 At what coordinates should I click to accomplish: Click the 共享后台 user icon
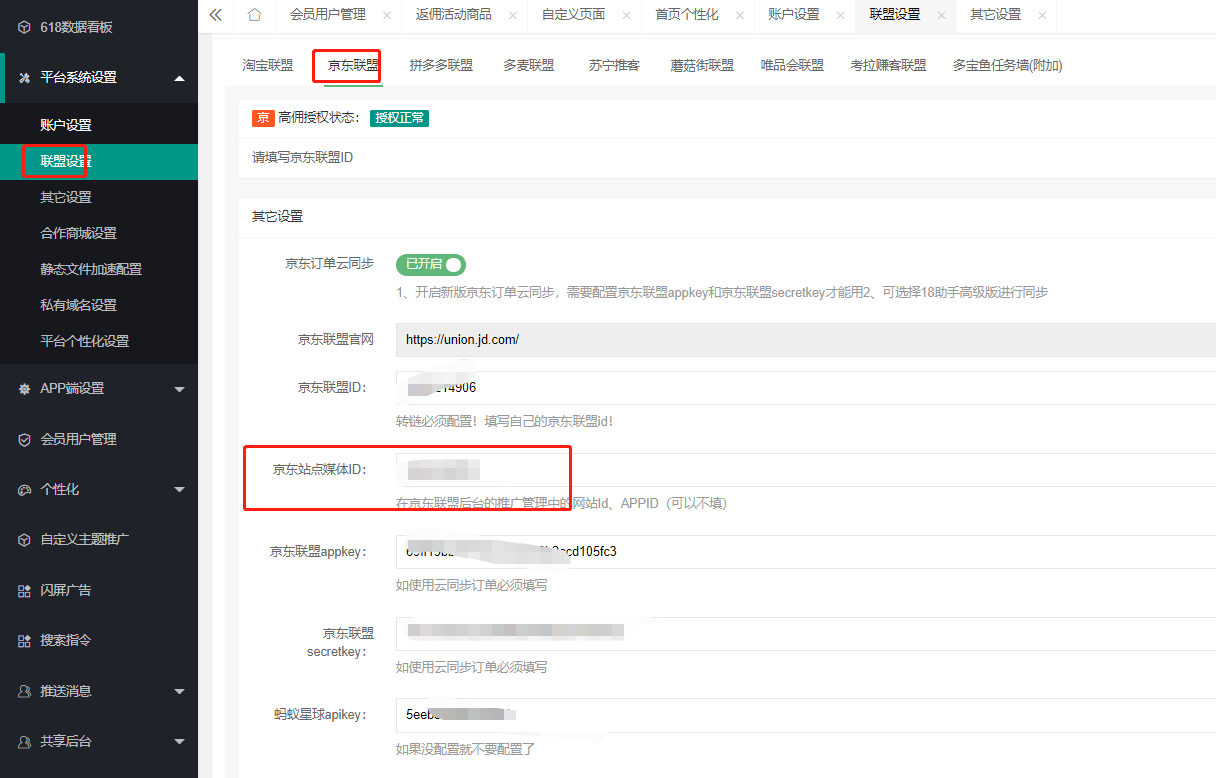25,741
